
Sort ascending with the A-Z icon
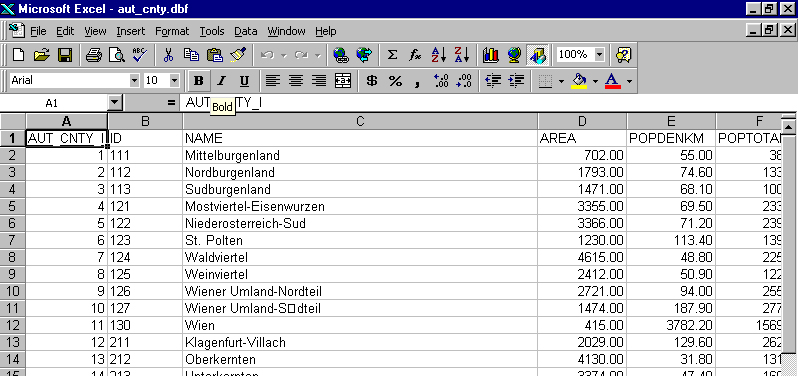(438, 54)
